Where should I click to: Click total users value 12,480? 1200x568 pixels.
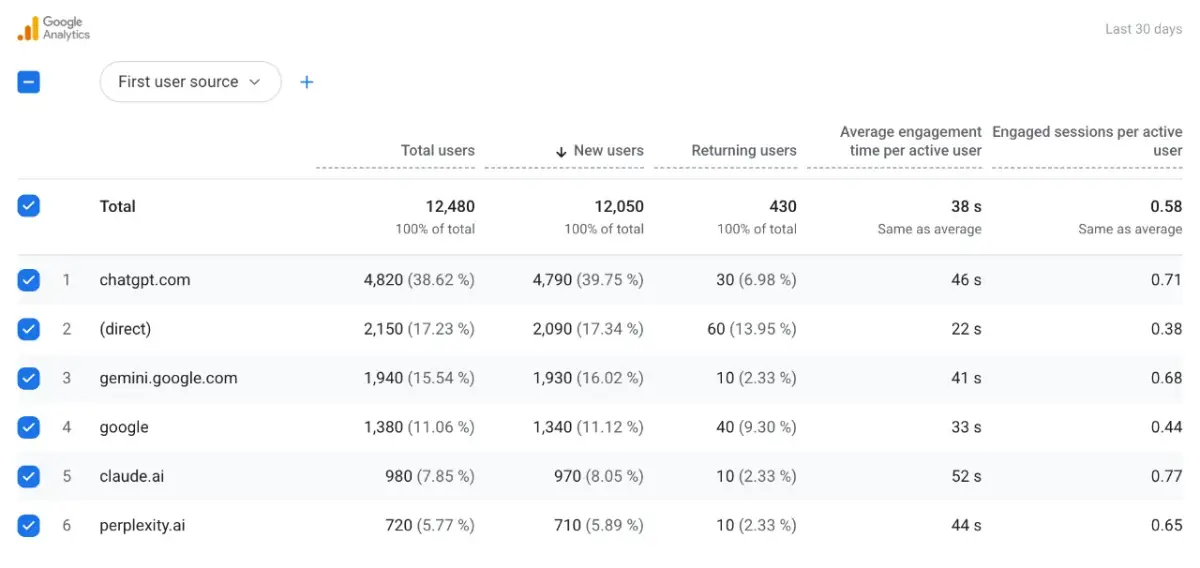(x=450, y=206)
